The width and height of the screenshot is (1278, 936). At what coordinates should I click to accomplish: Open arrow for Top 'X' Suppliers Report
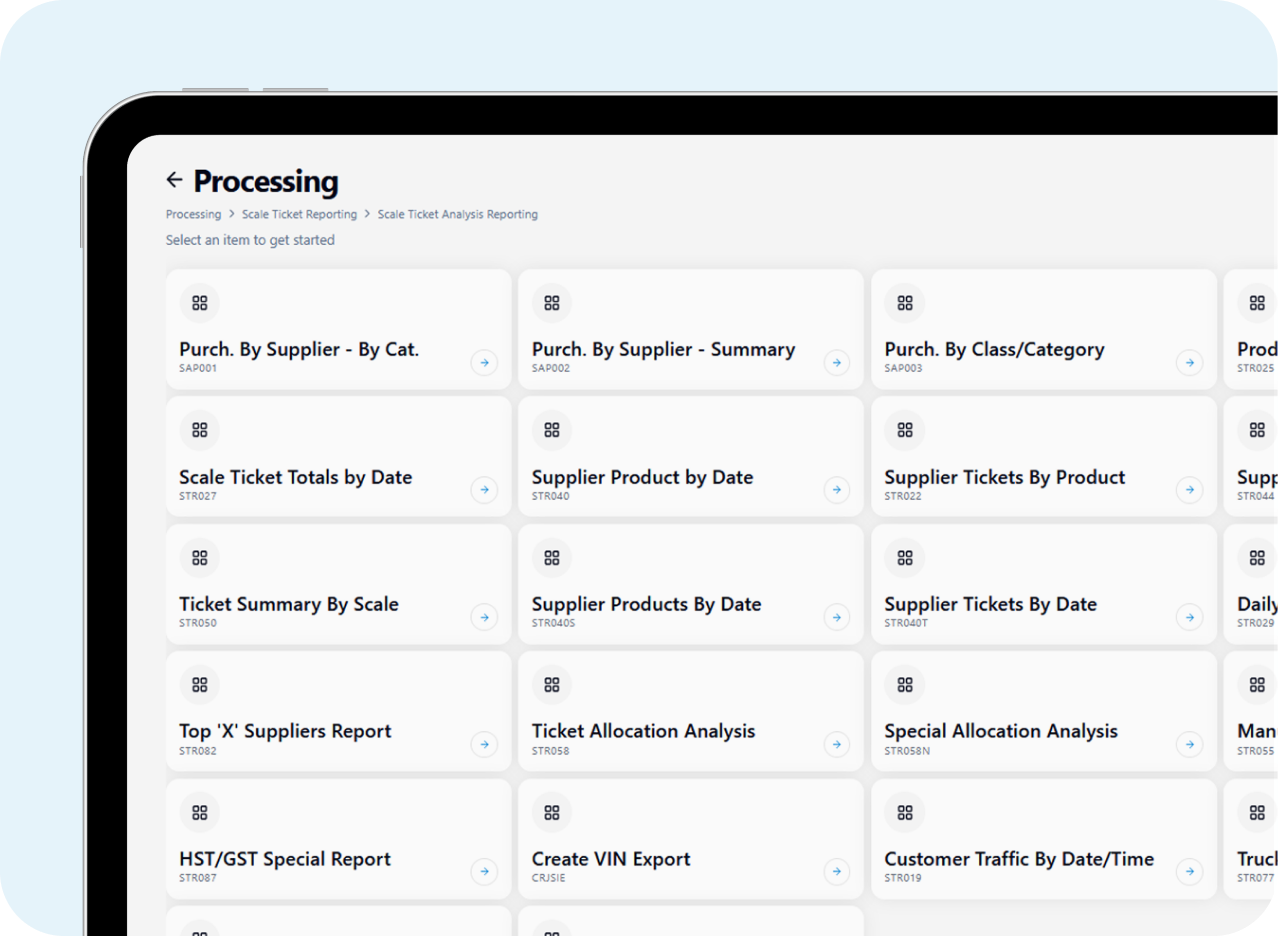point(484,744)
